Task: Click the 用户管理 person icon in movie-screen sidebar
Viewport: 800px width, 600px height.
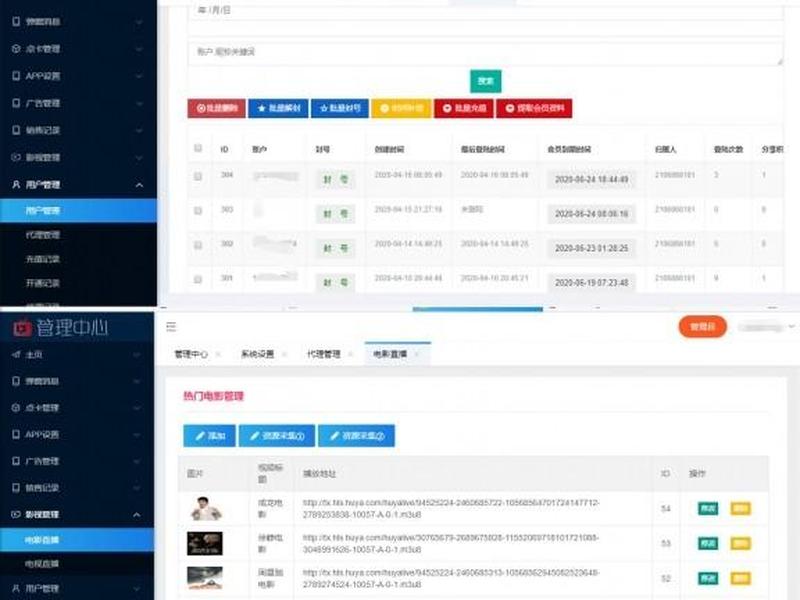Action: click(16, 588)
